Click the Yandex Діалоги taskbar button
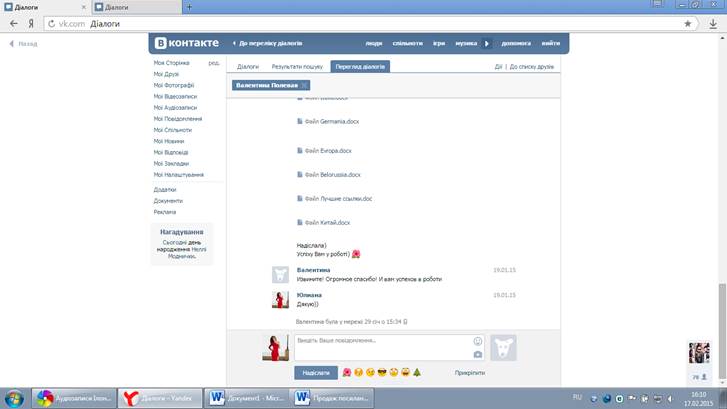 tap(160, 398)
